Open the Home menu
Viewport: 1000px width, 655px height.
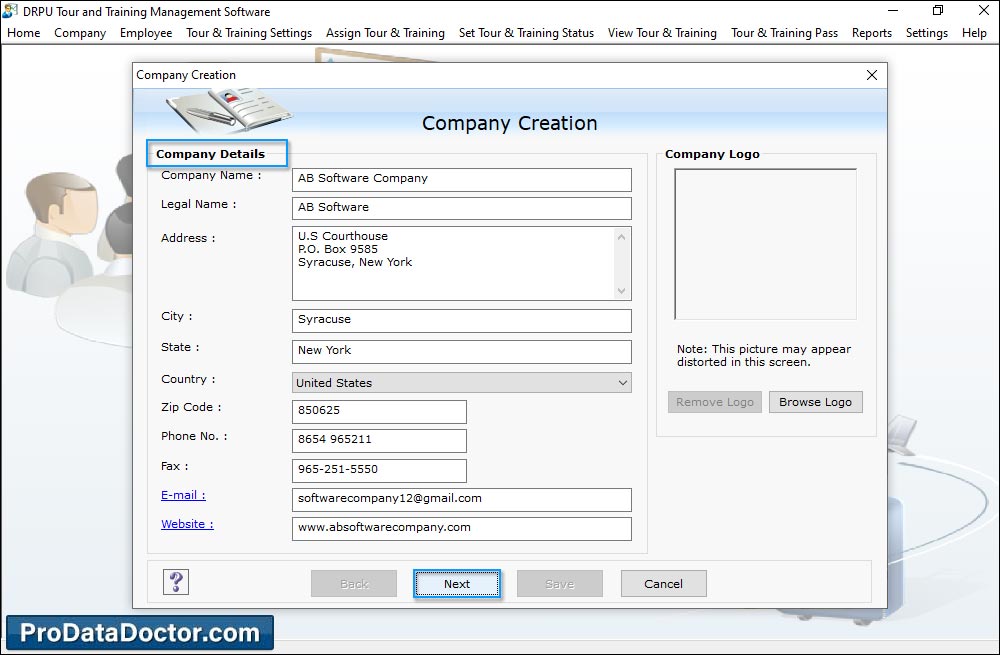tap(24, 33)
